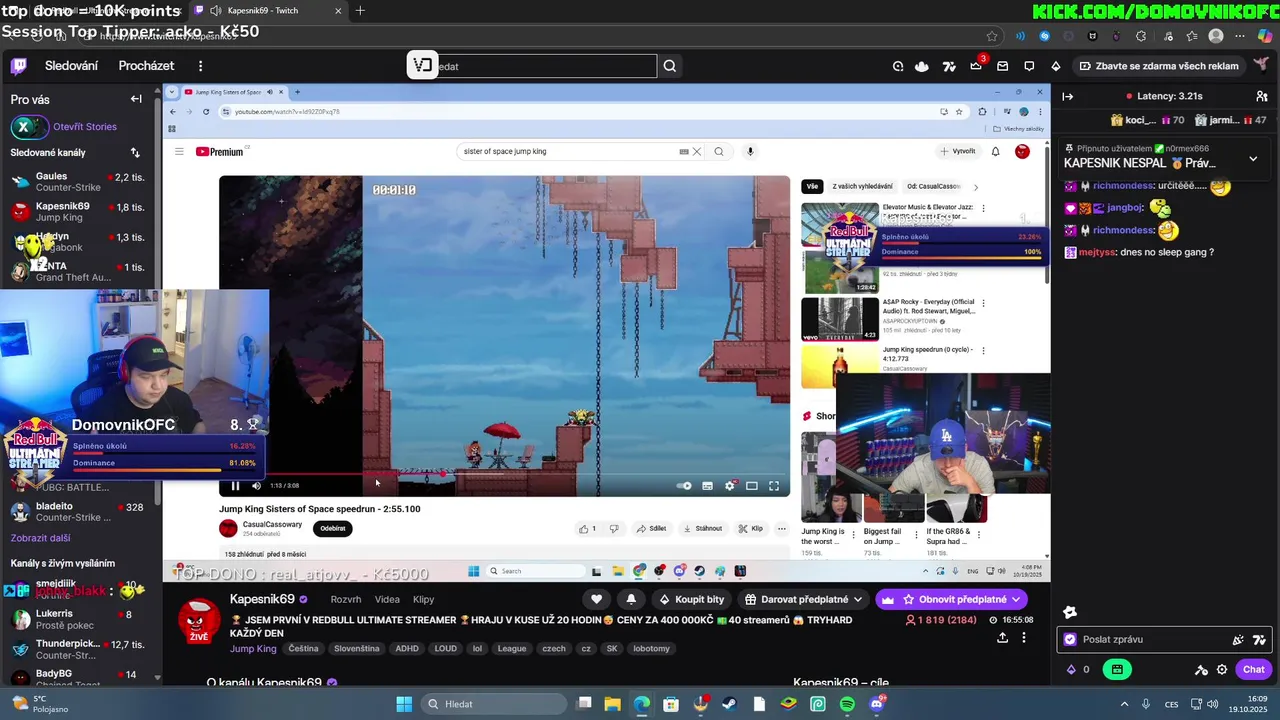Sort followed channels with the arrows icon

click(x=135, y=152)
